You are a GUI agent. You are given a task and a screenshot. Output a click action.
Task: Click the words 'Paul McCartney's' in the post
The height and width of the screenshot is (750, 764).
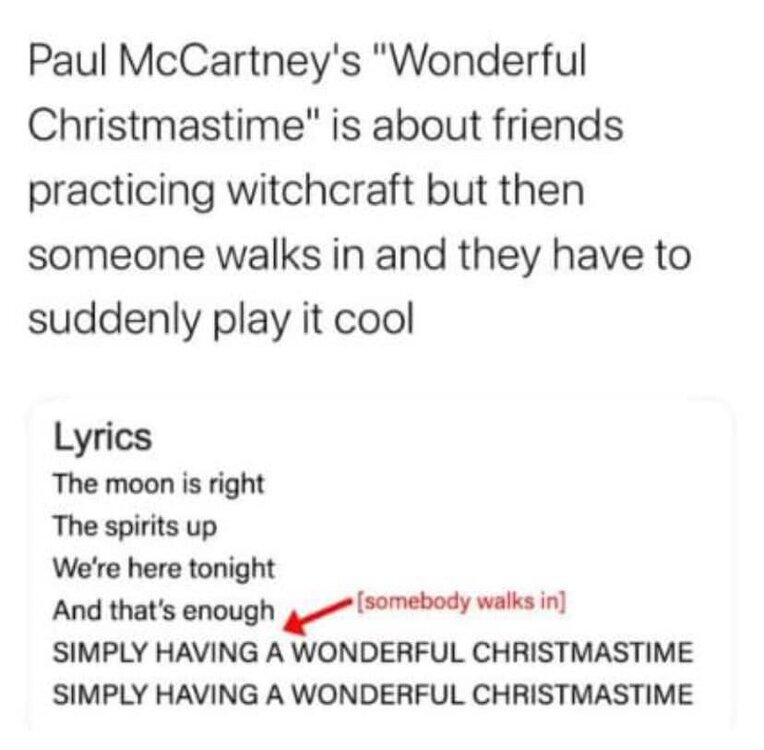195,63
